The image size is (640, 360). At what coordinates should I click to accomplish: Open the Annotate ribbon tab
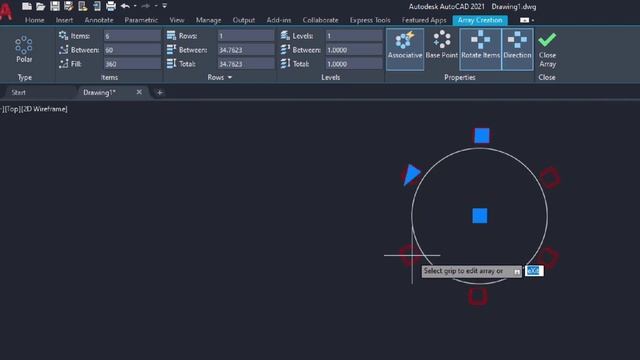(x=99, y=20)
